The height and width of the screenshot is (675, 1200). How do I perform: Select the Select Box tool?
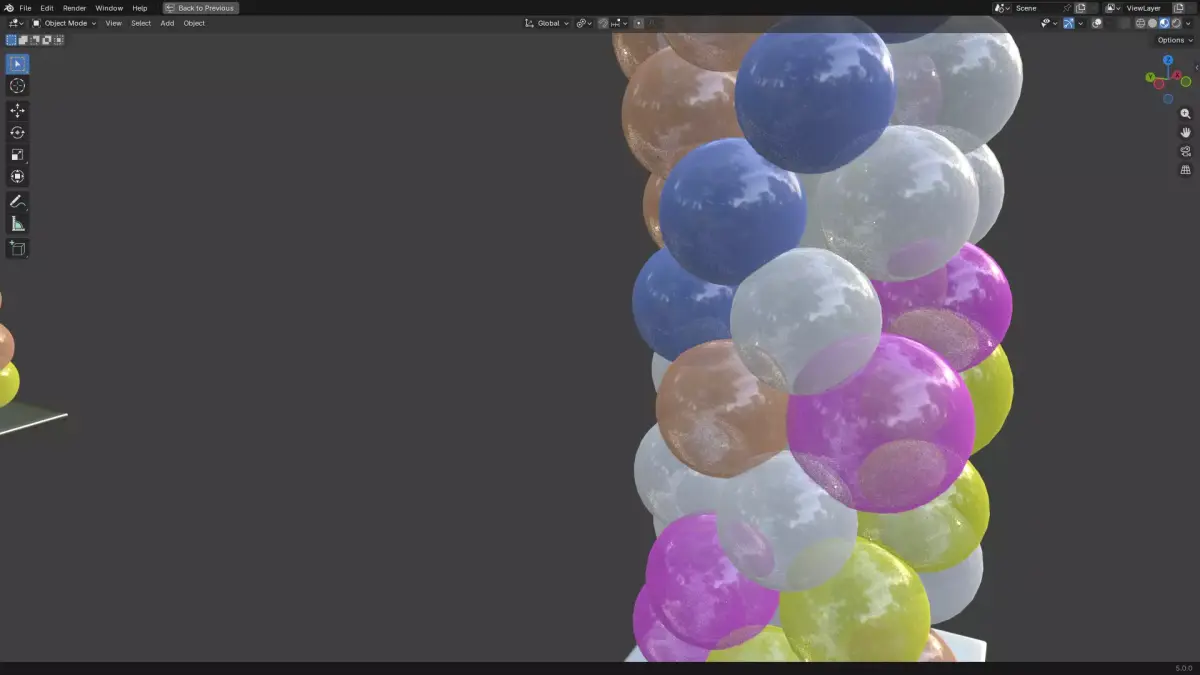coord(17,64)
